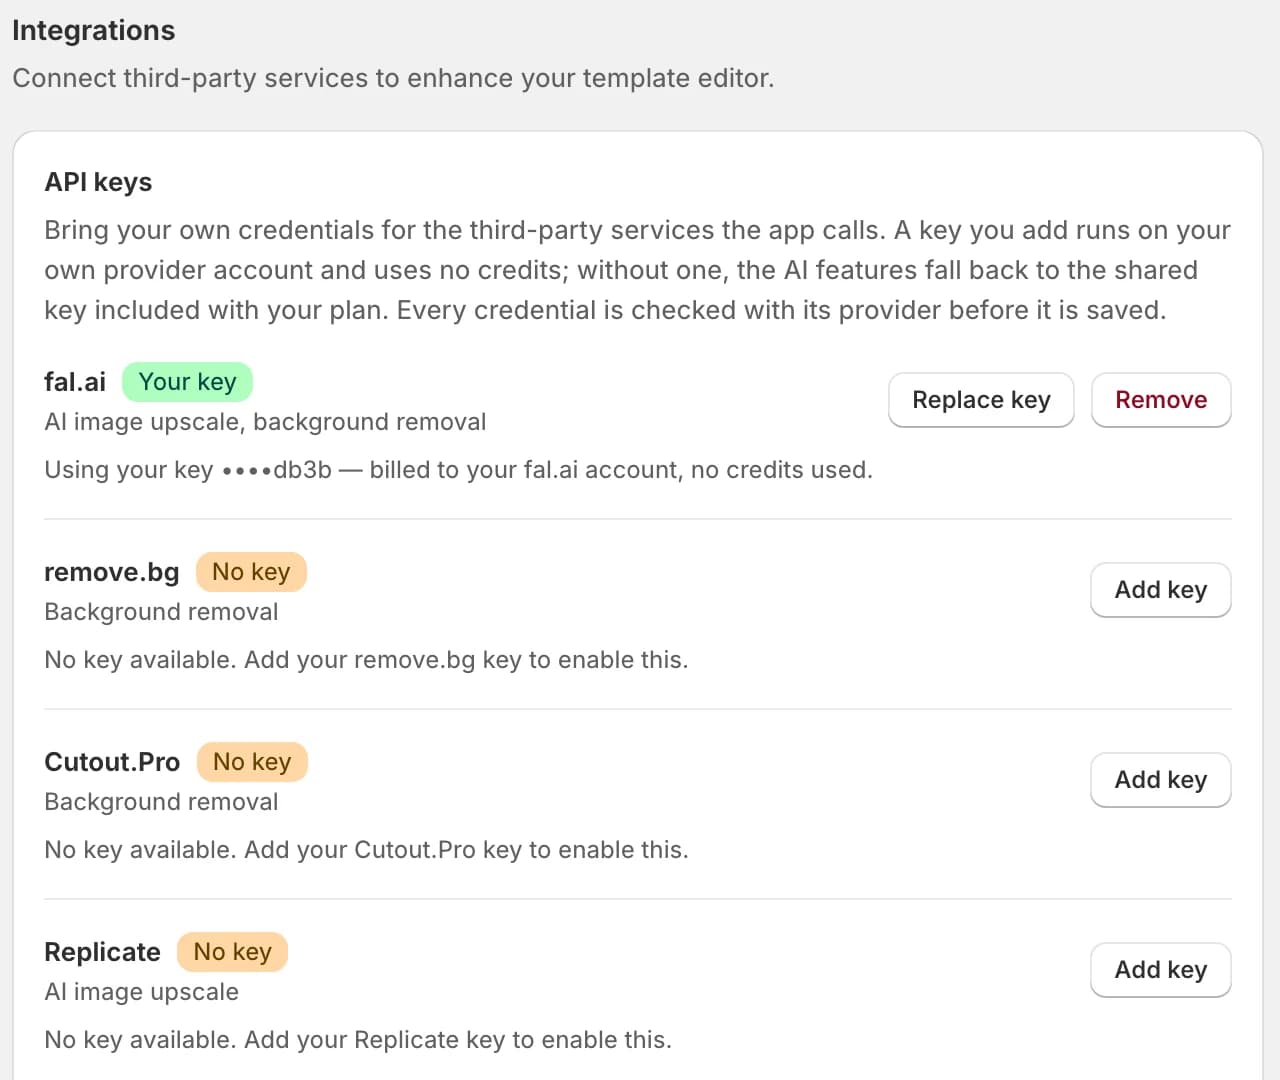Remove the fal.ai key
The height and width of the screenshot is (1080, 1280).
(x=1161, y=400)
